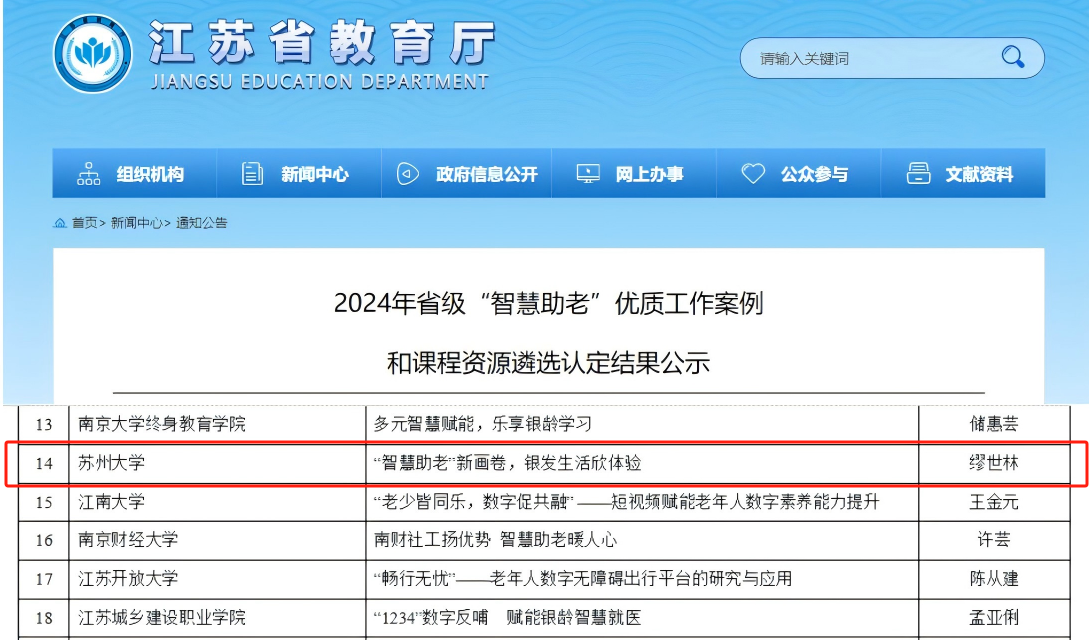Click the 新闻中心 document icon
The height and width of the screenshot is (640, 1089).
(252, 174)
